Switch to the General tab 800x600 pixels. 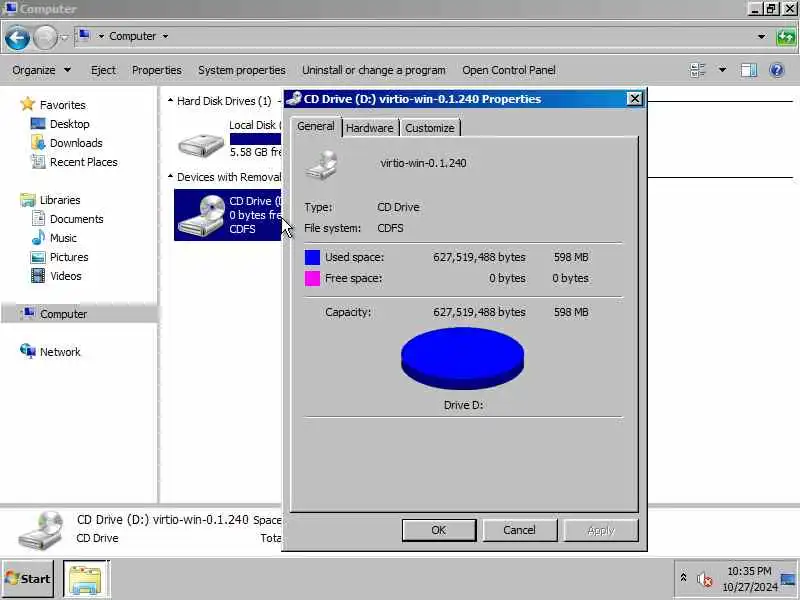pos(316,127)
